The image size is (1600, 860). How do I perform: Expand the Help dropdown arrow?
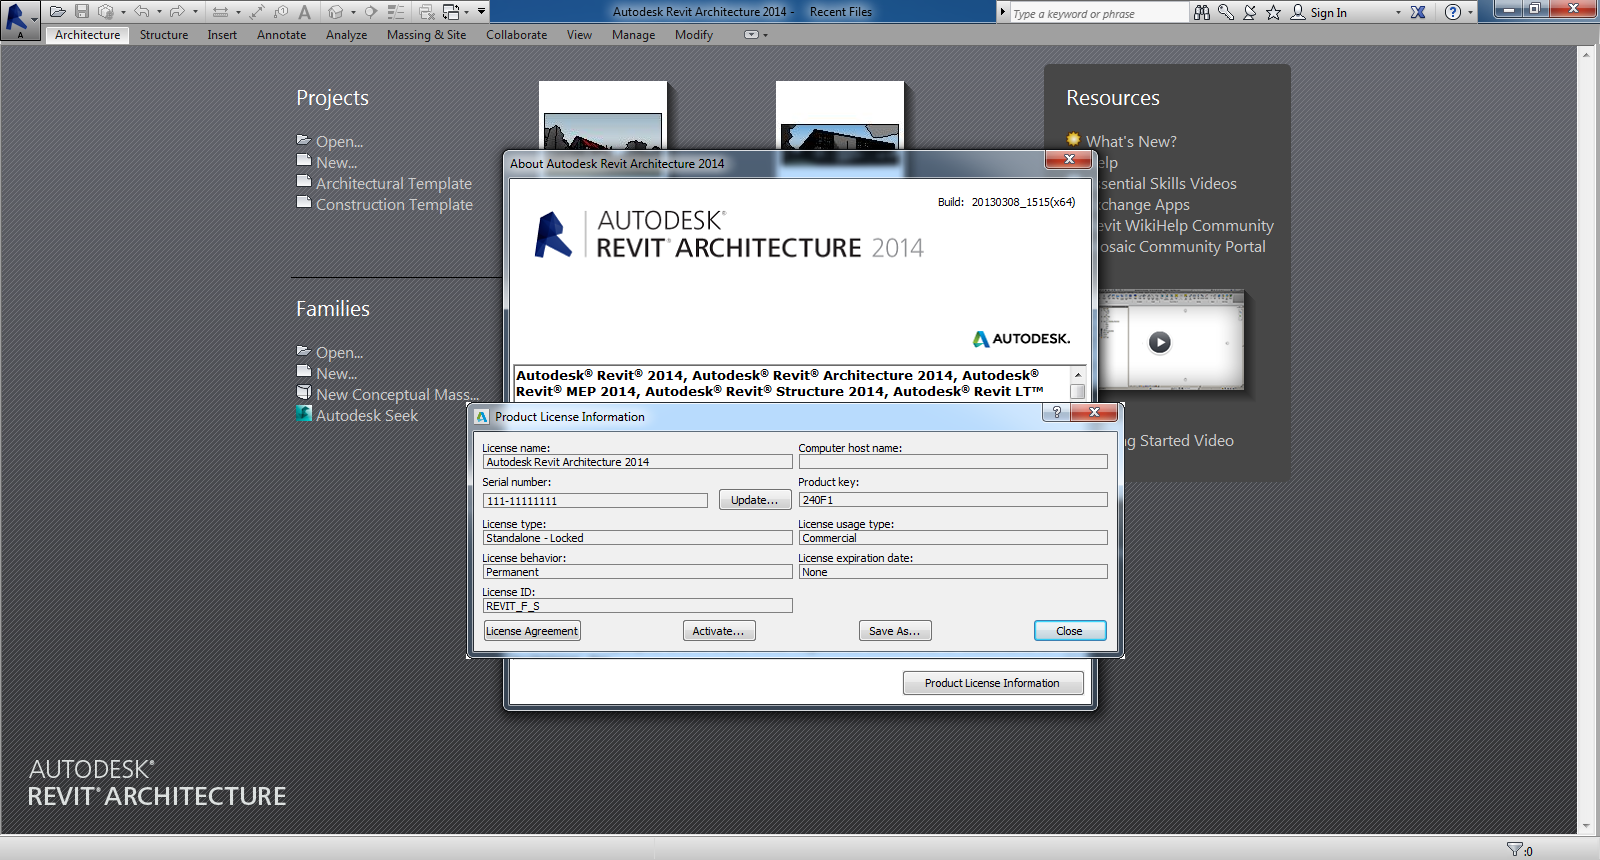coord(1470,12)
